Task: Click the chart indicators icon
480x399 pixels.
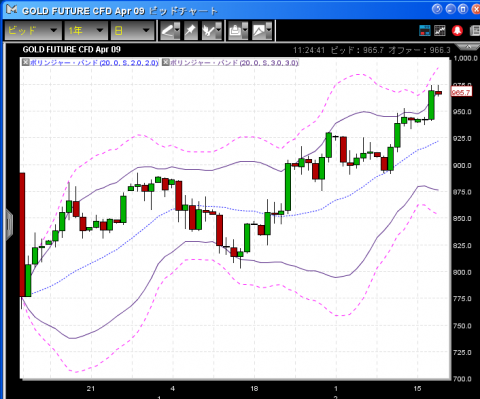Action: coord(440,30)
